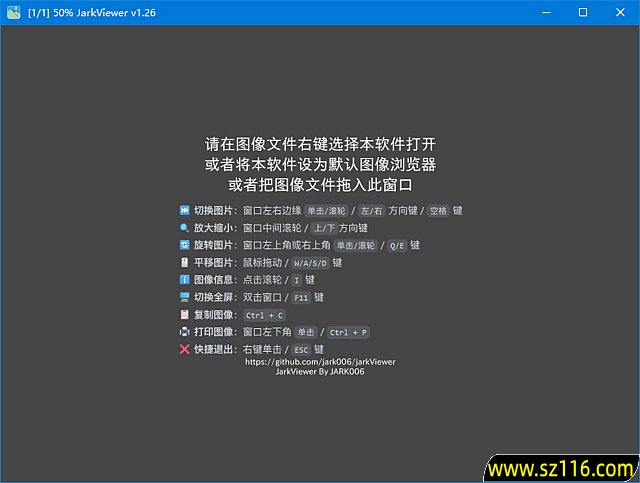This screenshot has width=640, height=483.
Task: Click the 快捷退出 label
Action: pos(213,349)
